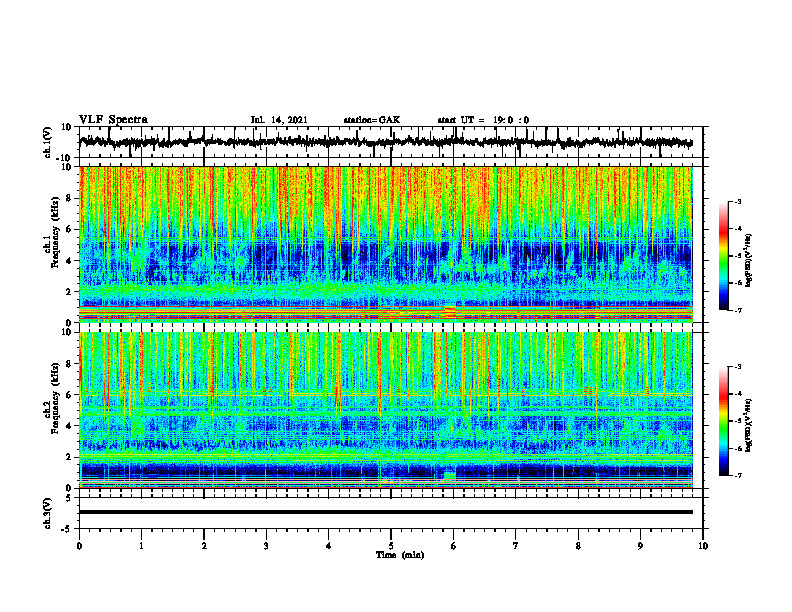Click the ch.2 spectrogram color bar
The height and width of the screenshot is (612, 792).
click(x=723, y=421)
